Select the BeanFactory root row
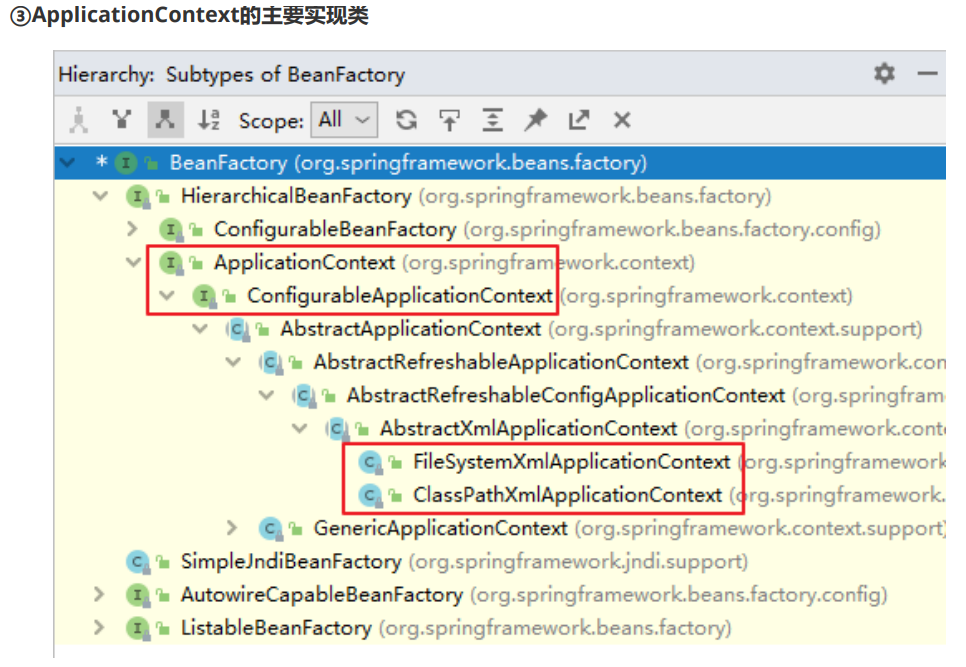The image size is (966, 667). (x=500, y=163)
